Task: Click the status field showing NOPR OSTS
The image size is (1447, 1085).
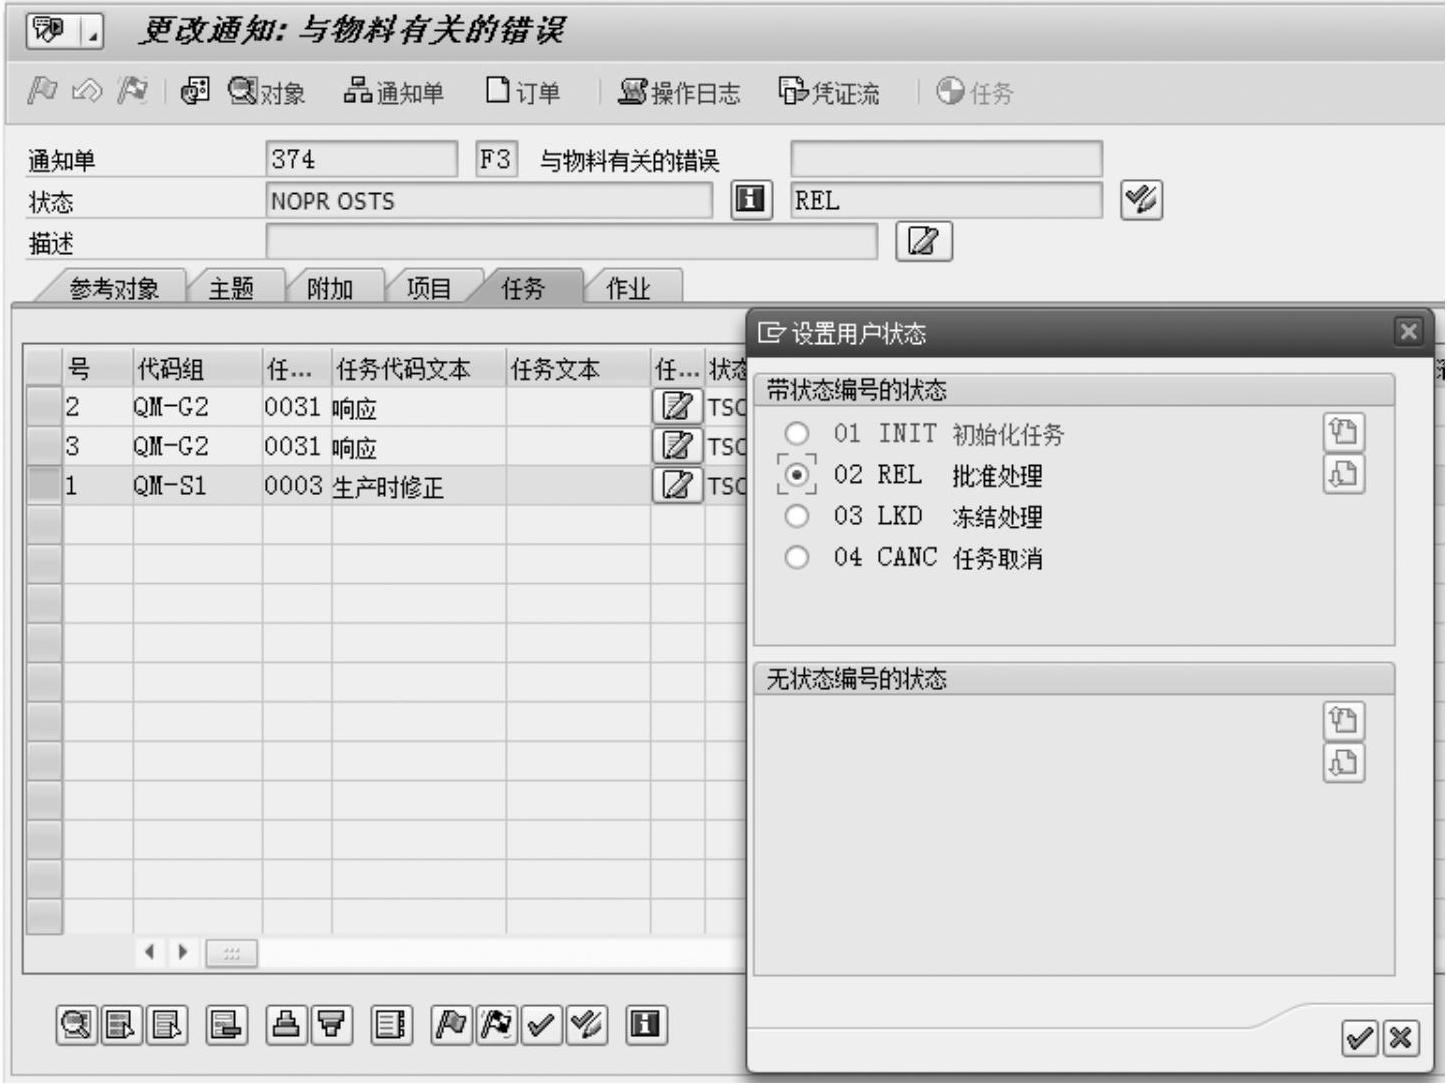Action: click(489, 201)
